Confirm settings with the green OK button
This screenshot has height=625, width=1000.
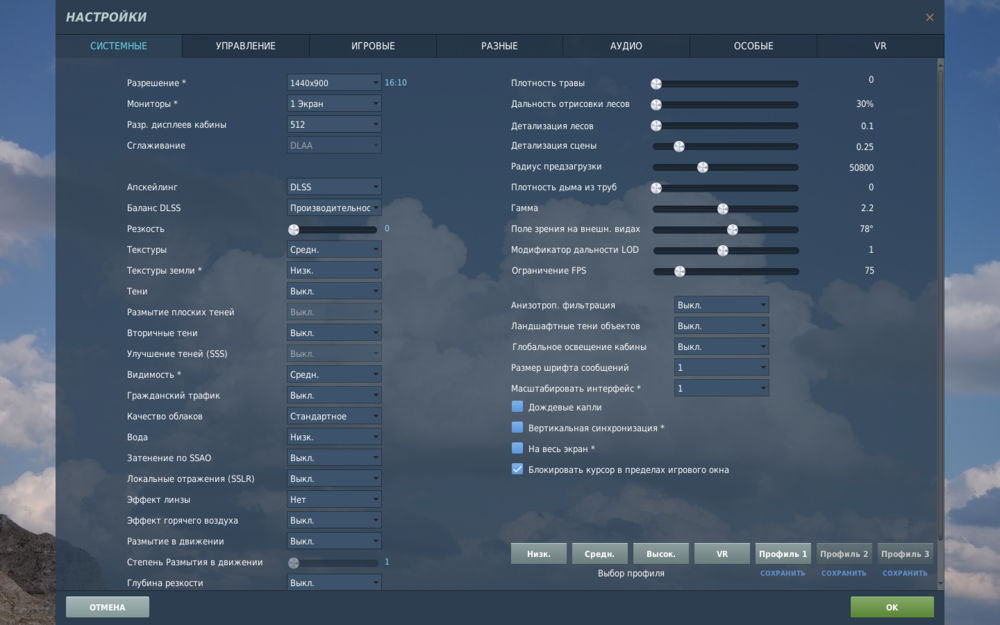(x=892, y=607)
